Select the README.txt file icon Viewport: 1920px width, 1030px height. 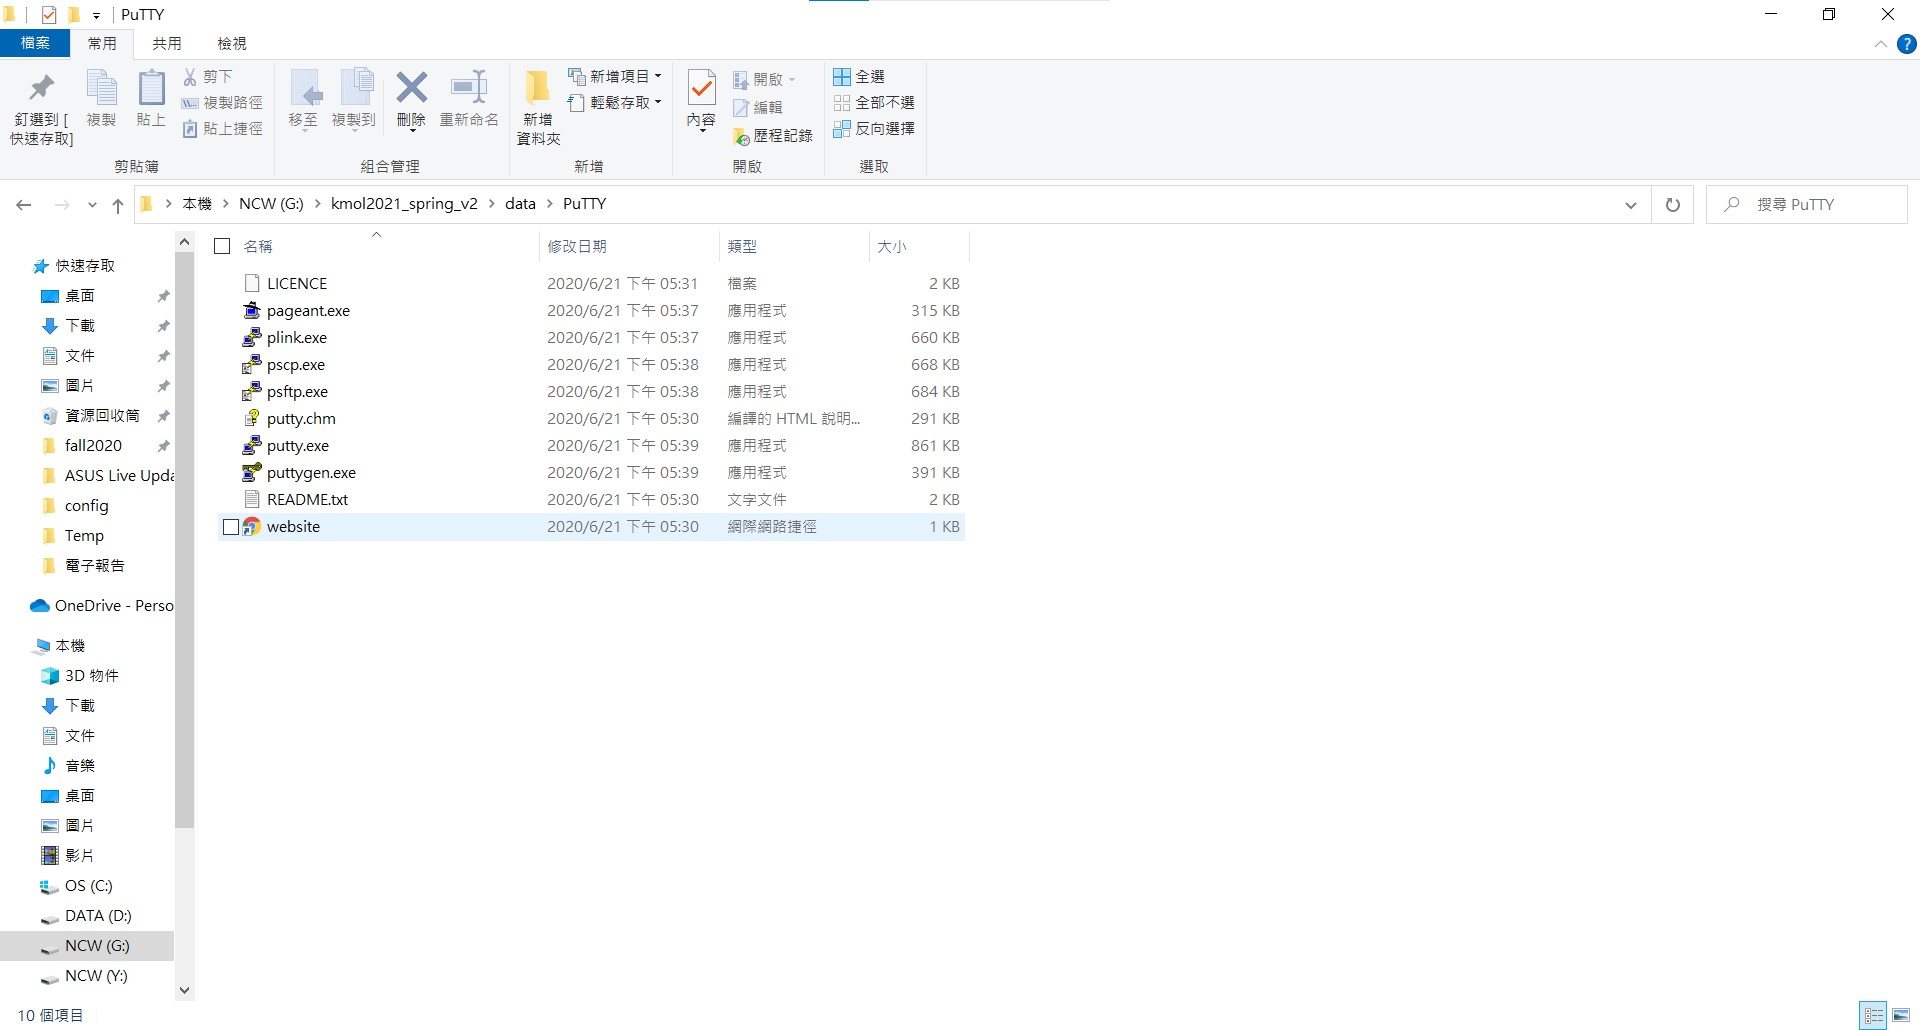252,499
